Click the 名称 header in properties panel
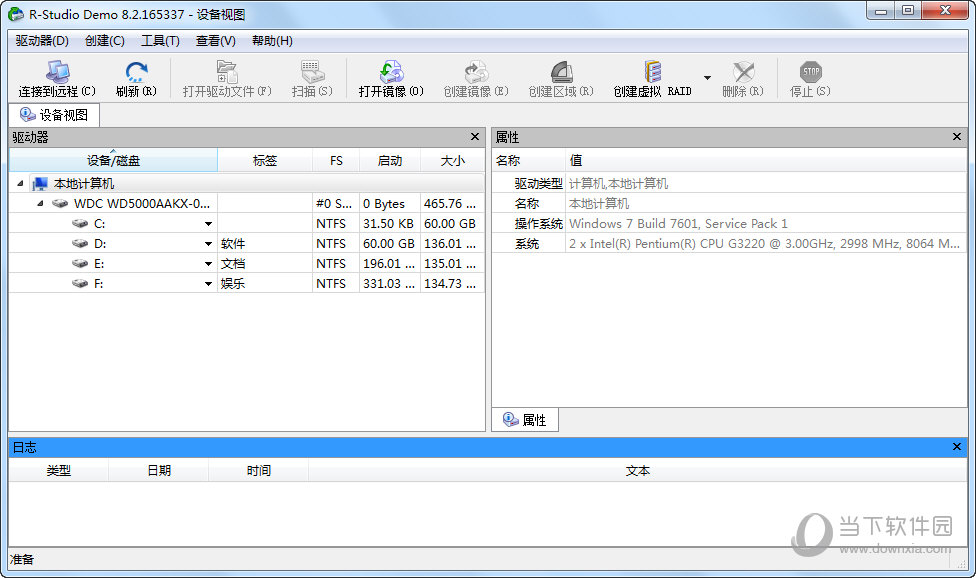Image resolution: width=976 pixels, height=578 pixels. click(528, 161)
